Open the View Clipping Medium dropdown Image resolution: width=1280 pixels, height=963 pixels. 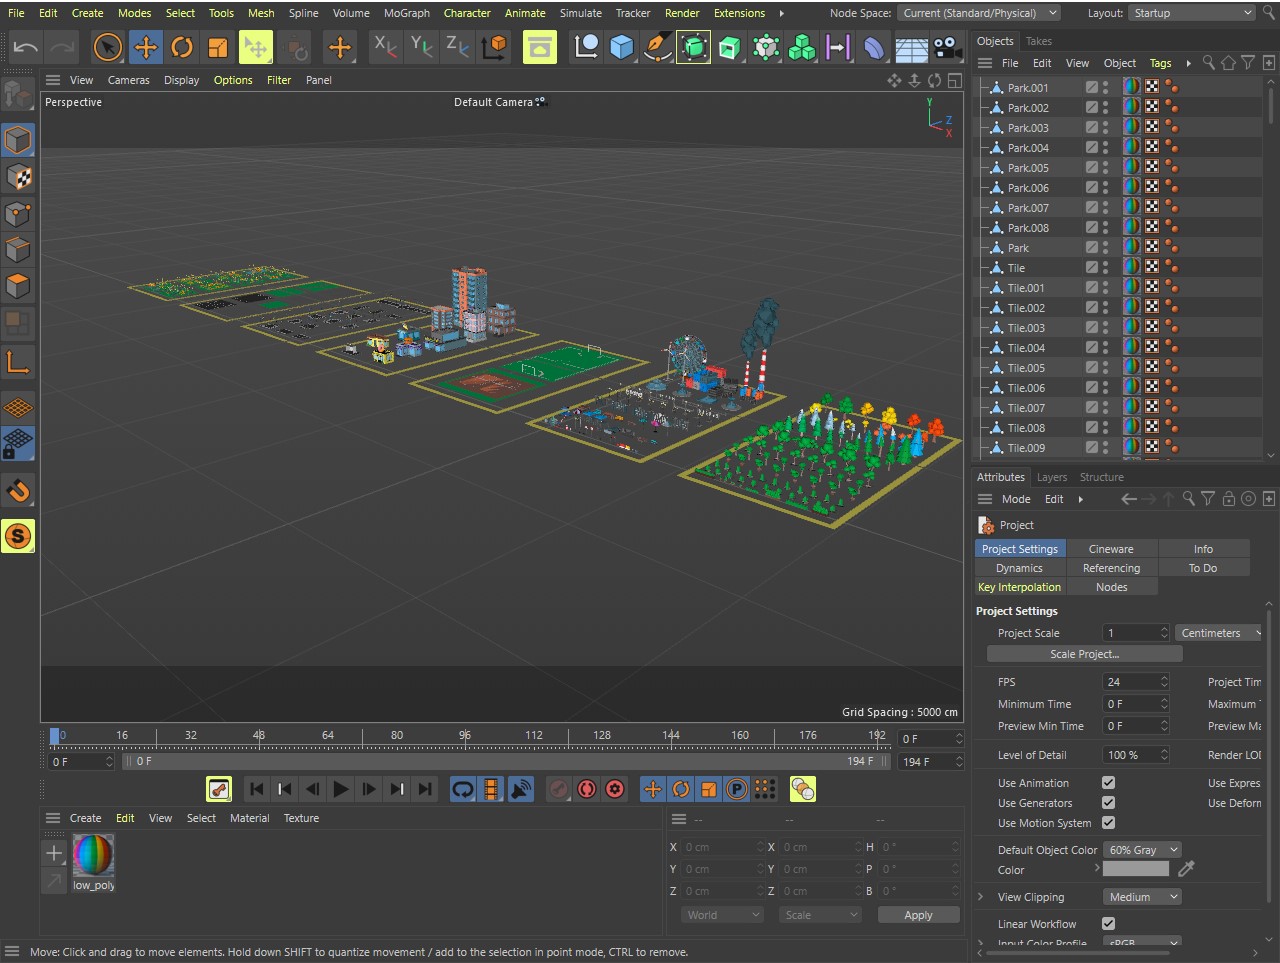point(1140,897)
